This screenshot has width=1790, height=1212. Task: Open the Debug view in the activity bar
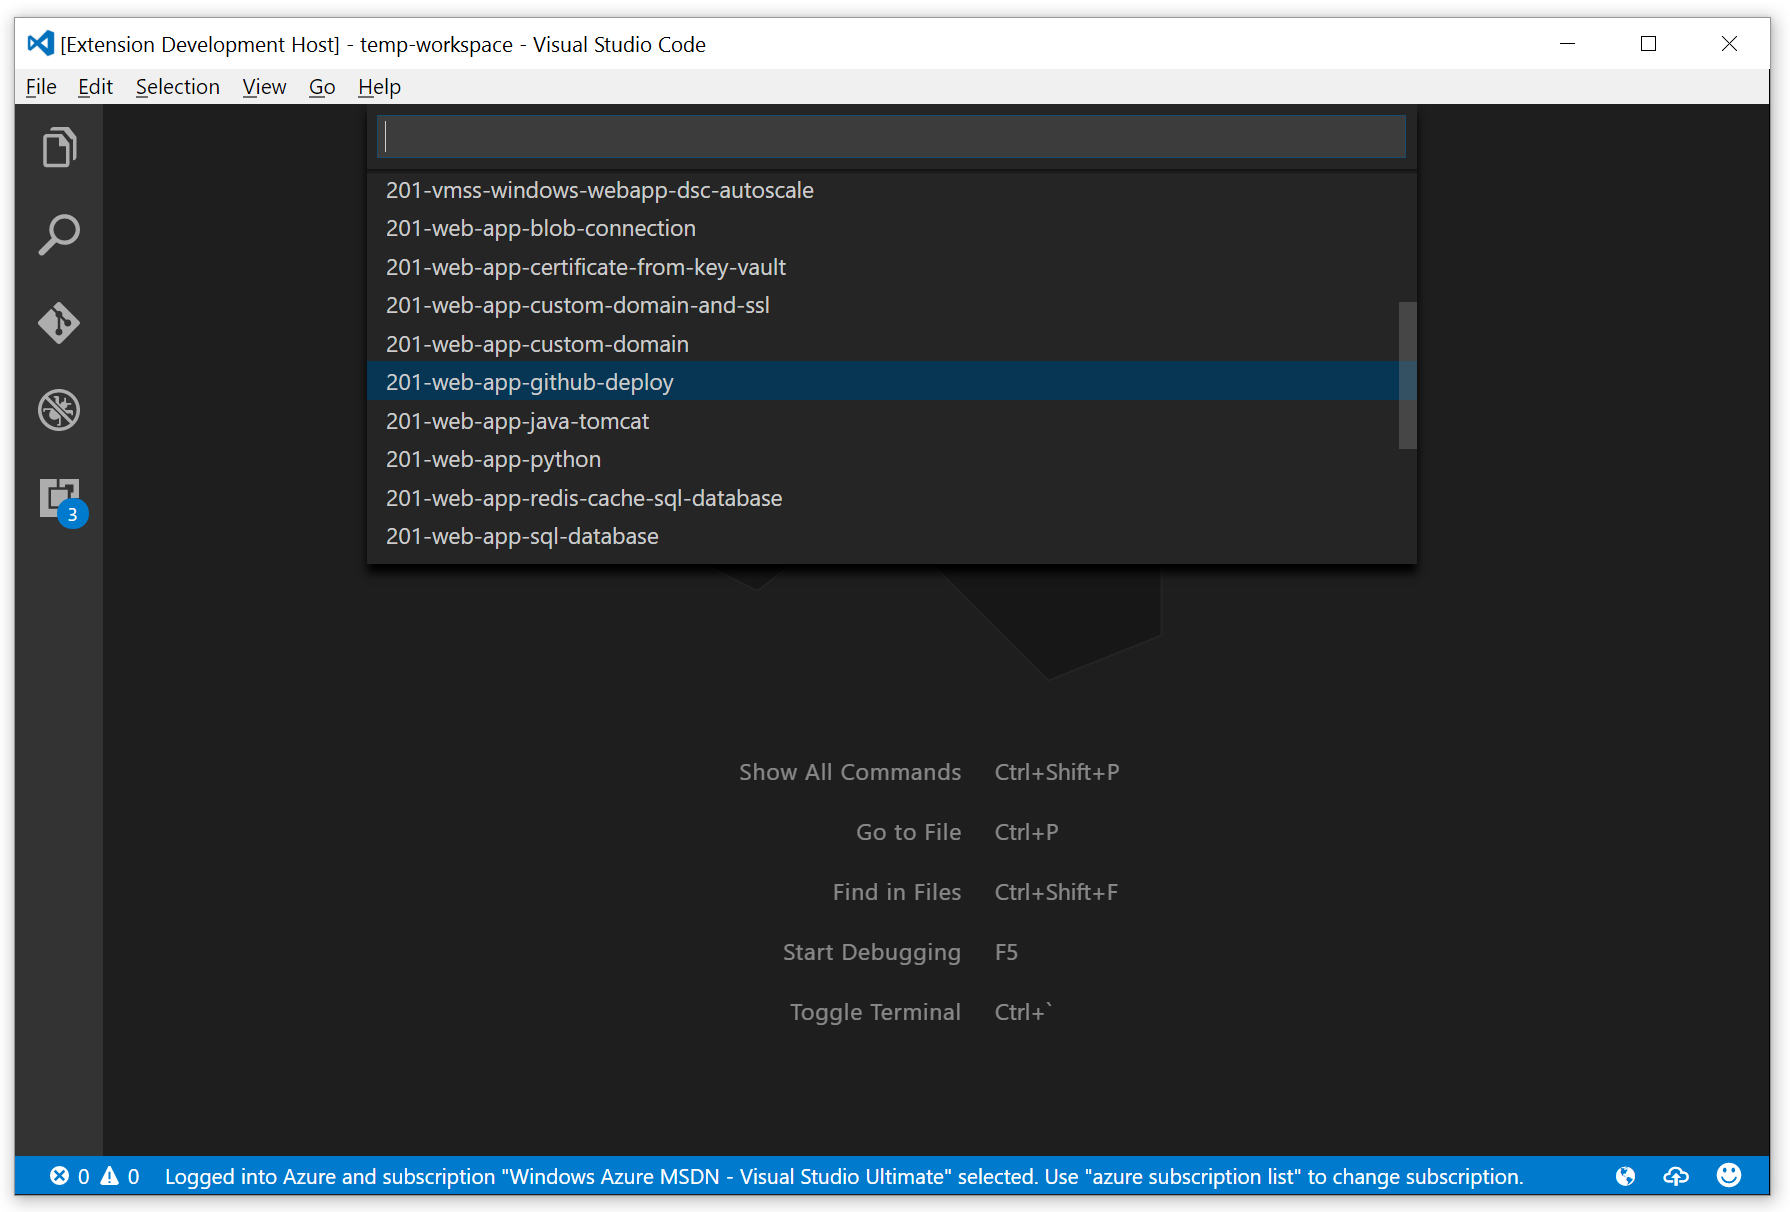tap(59, 410)
